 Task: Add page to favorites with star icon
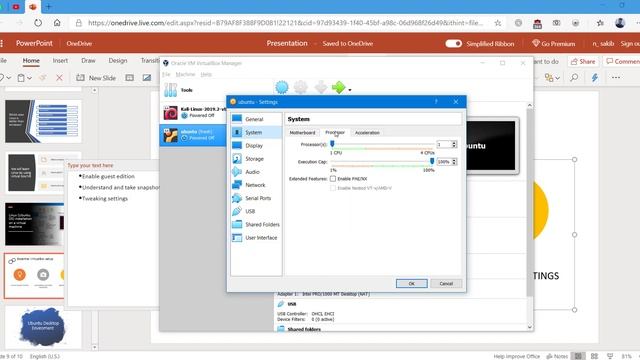[498, 23]
